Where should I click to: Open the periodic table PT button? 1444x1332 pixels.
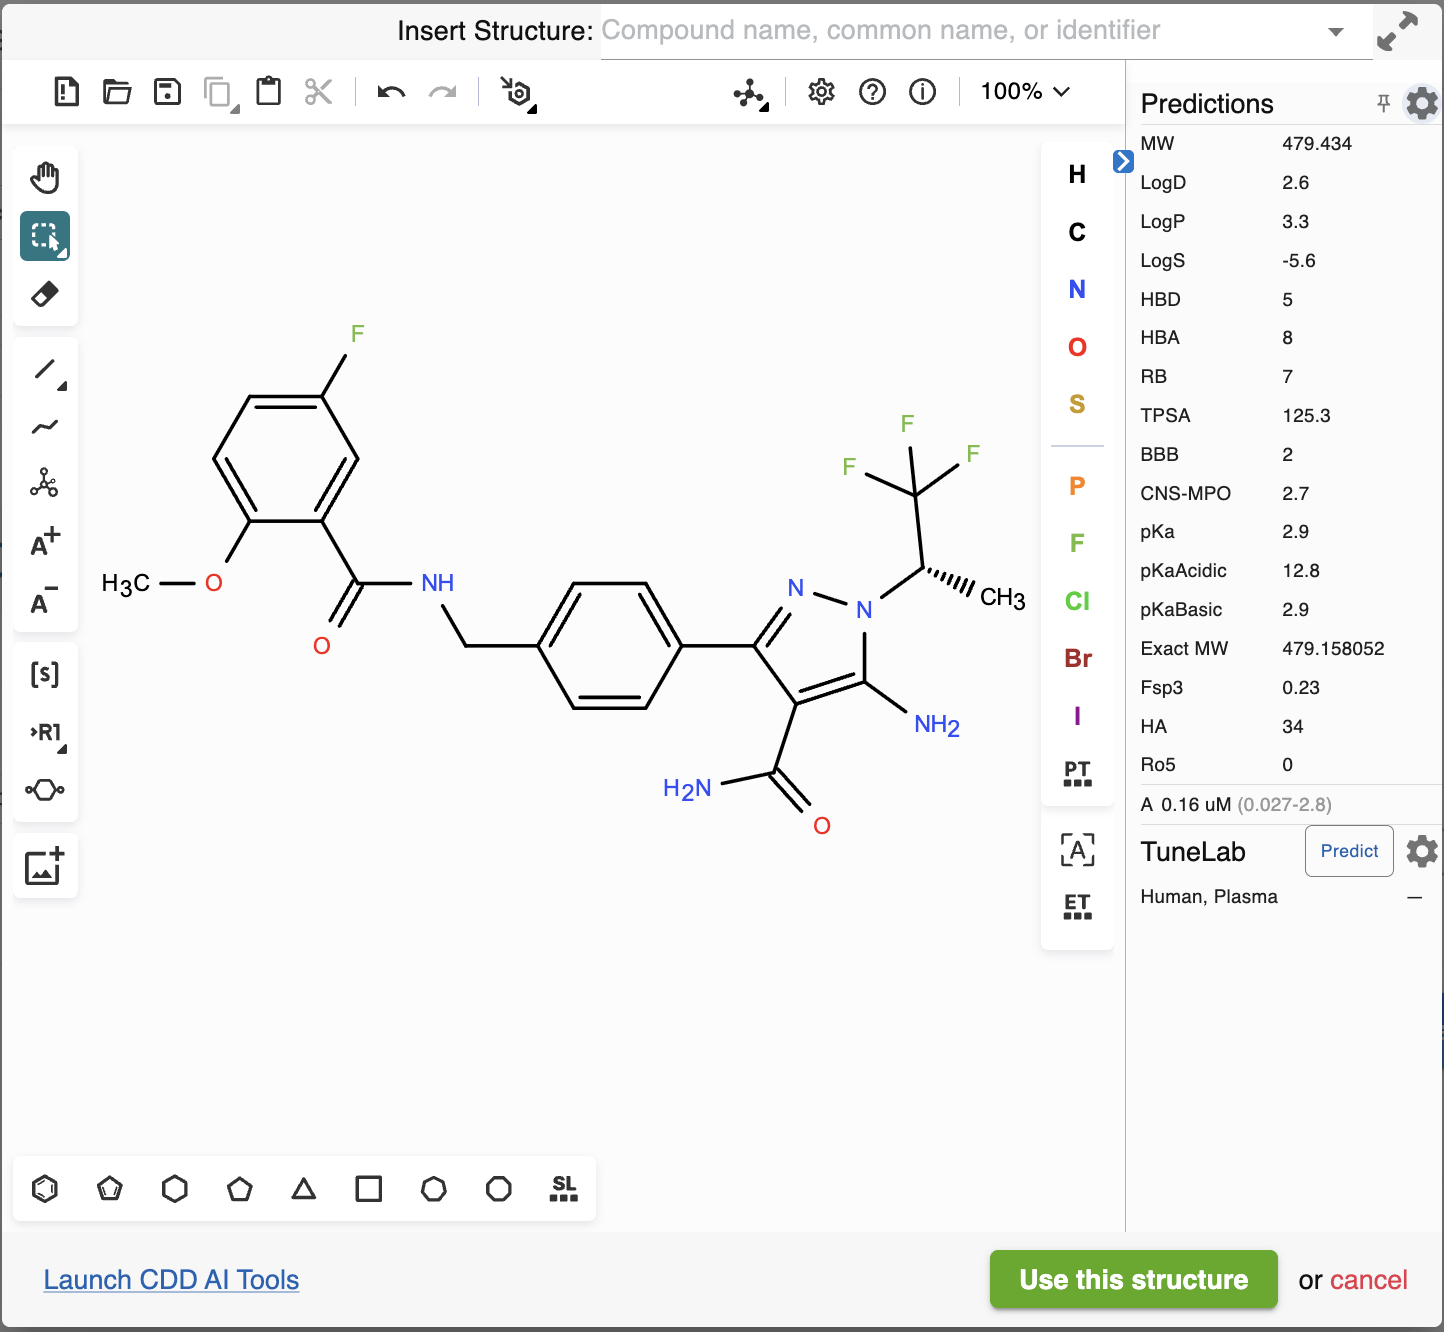coord(1077,773)
